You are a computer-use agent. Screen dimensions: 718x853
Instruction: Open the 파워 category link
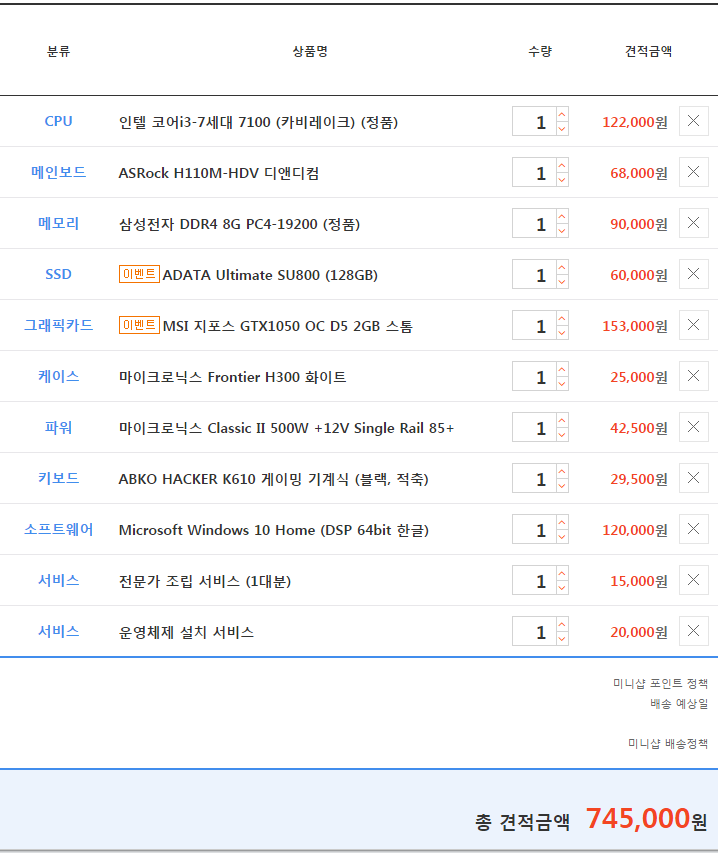pyautogui.click(x=58, y=428)
